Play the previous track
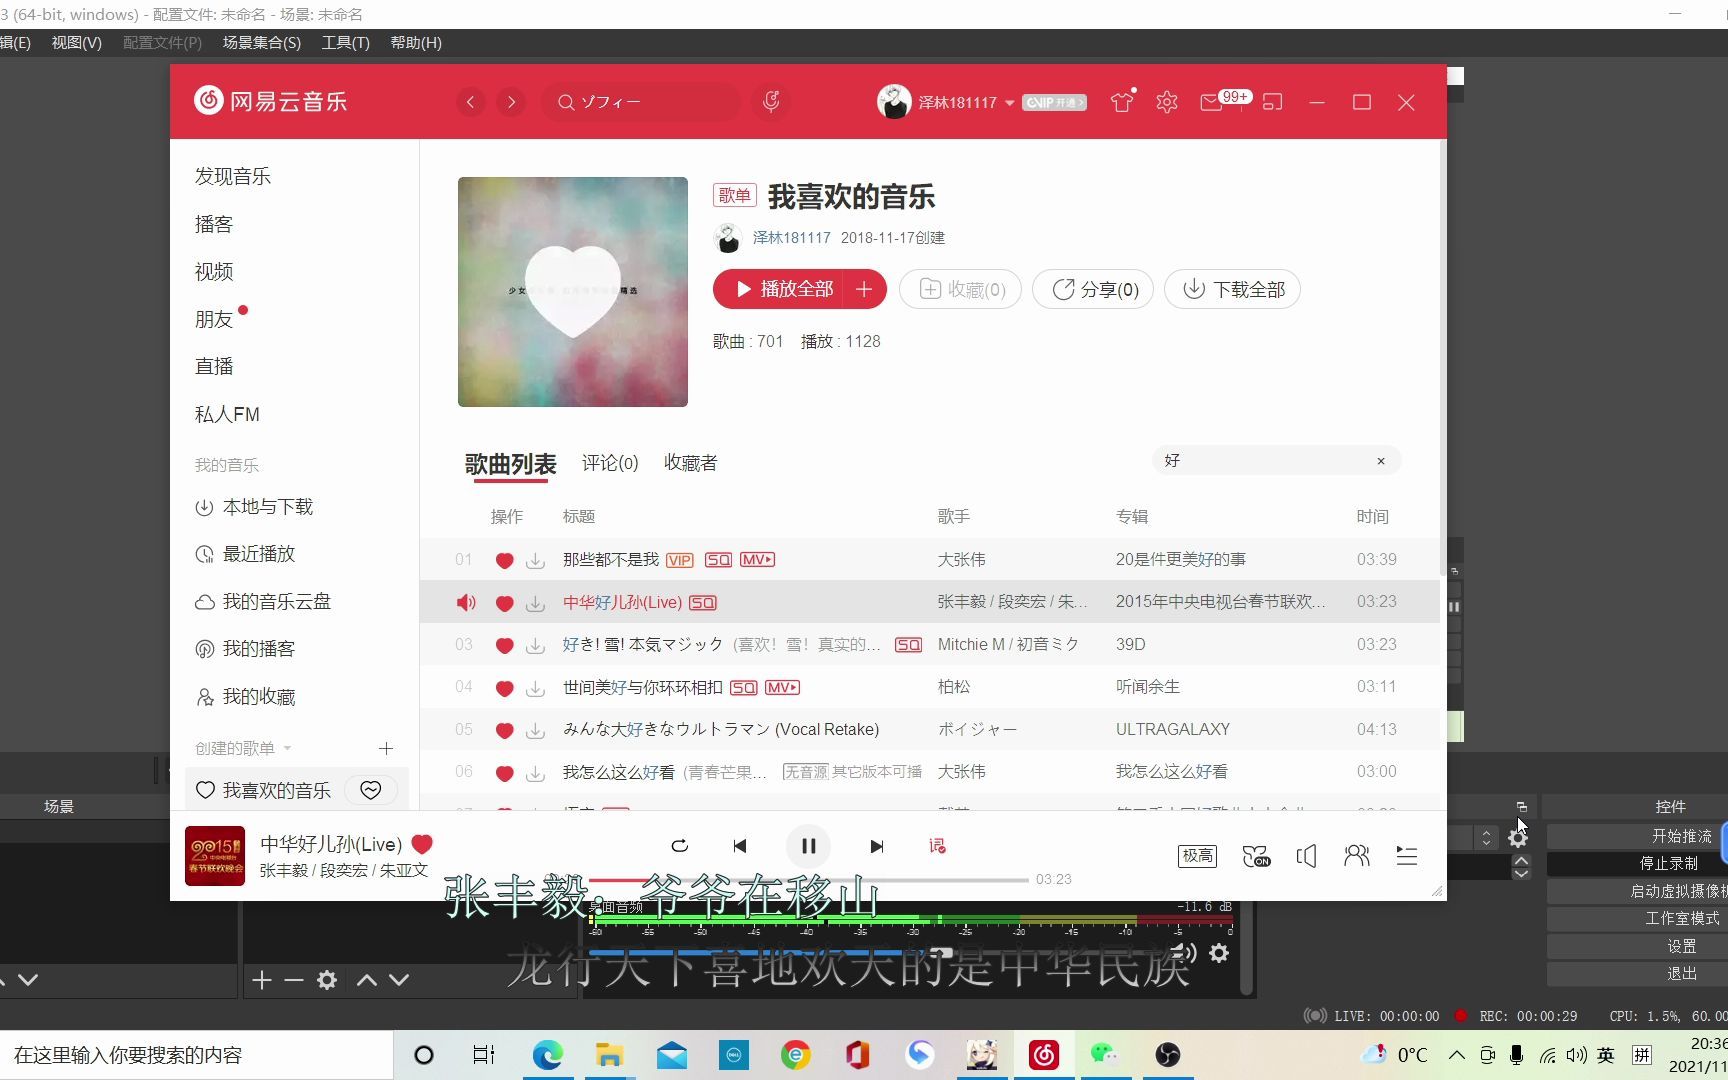 pyautogui.click(x=740, y=846)
